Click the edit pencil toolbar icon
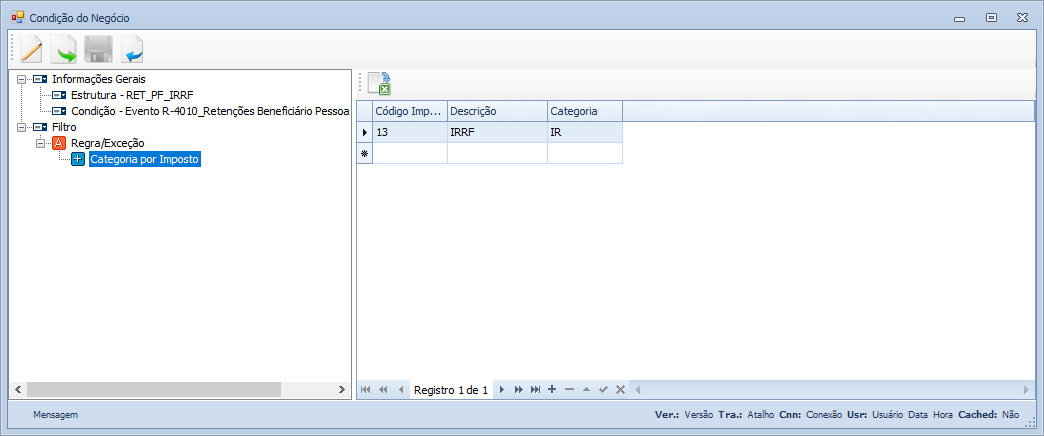The width and height of the screenshot is (1044, 436). [x=32, y=49]
